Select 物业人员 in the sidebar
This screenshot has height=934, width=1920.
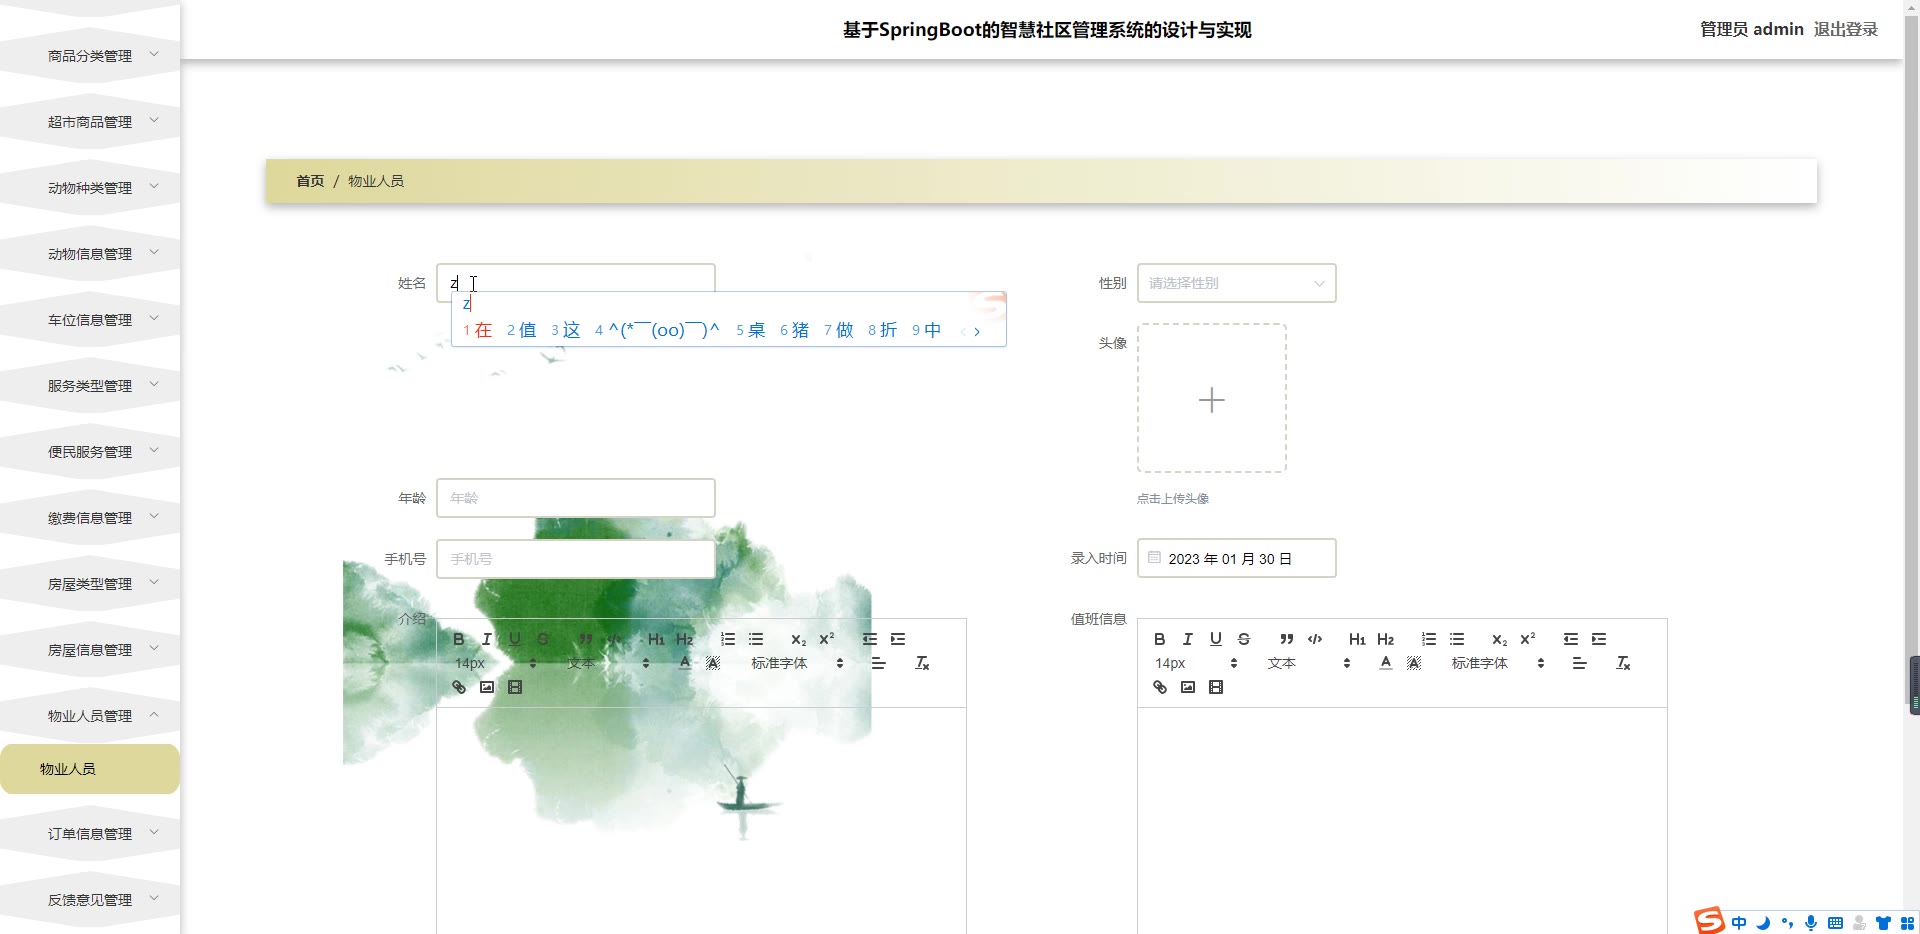point(68,769)
